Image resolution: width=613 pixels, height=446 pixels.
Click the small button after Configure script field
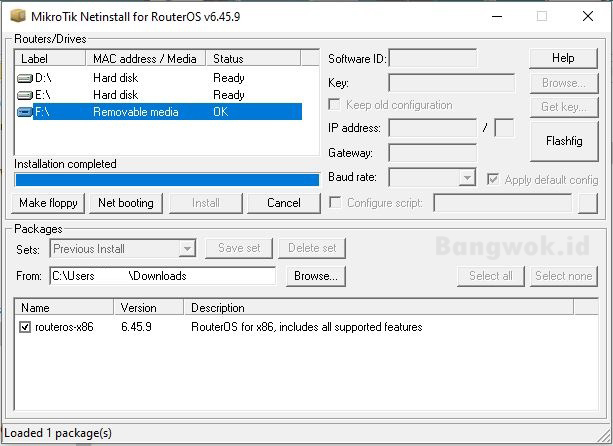pyautogui.click(x=588, y=203)
